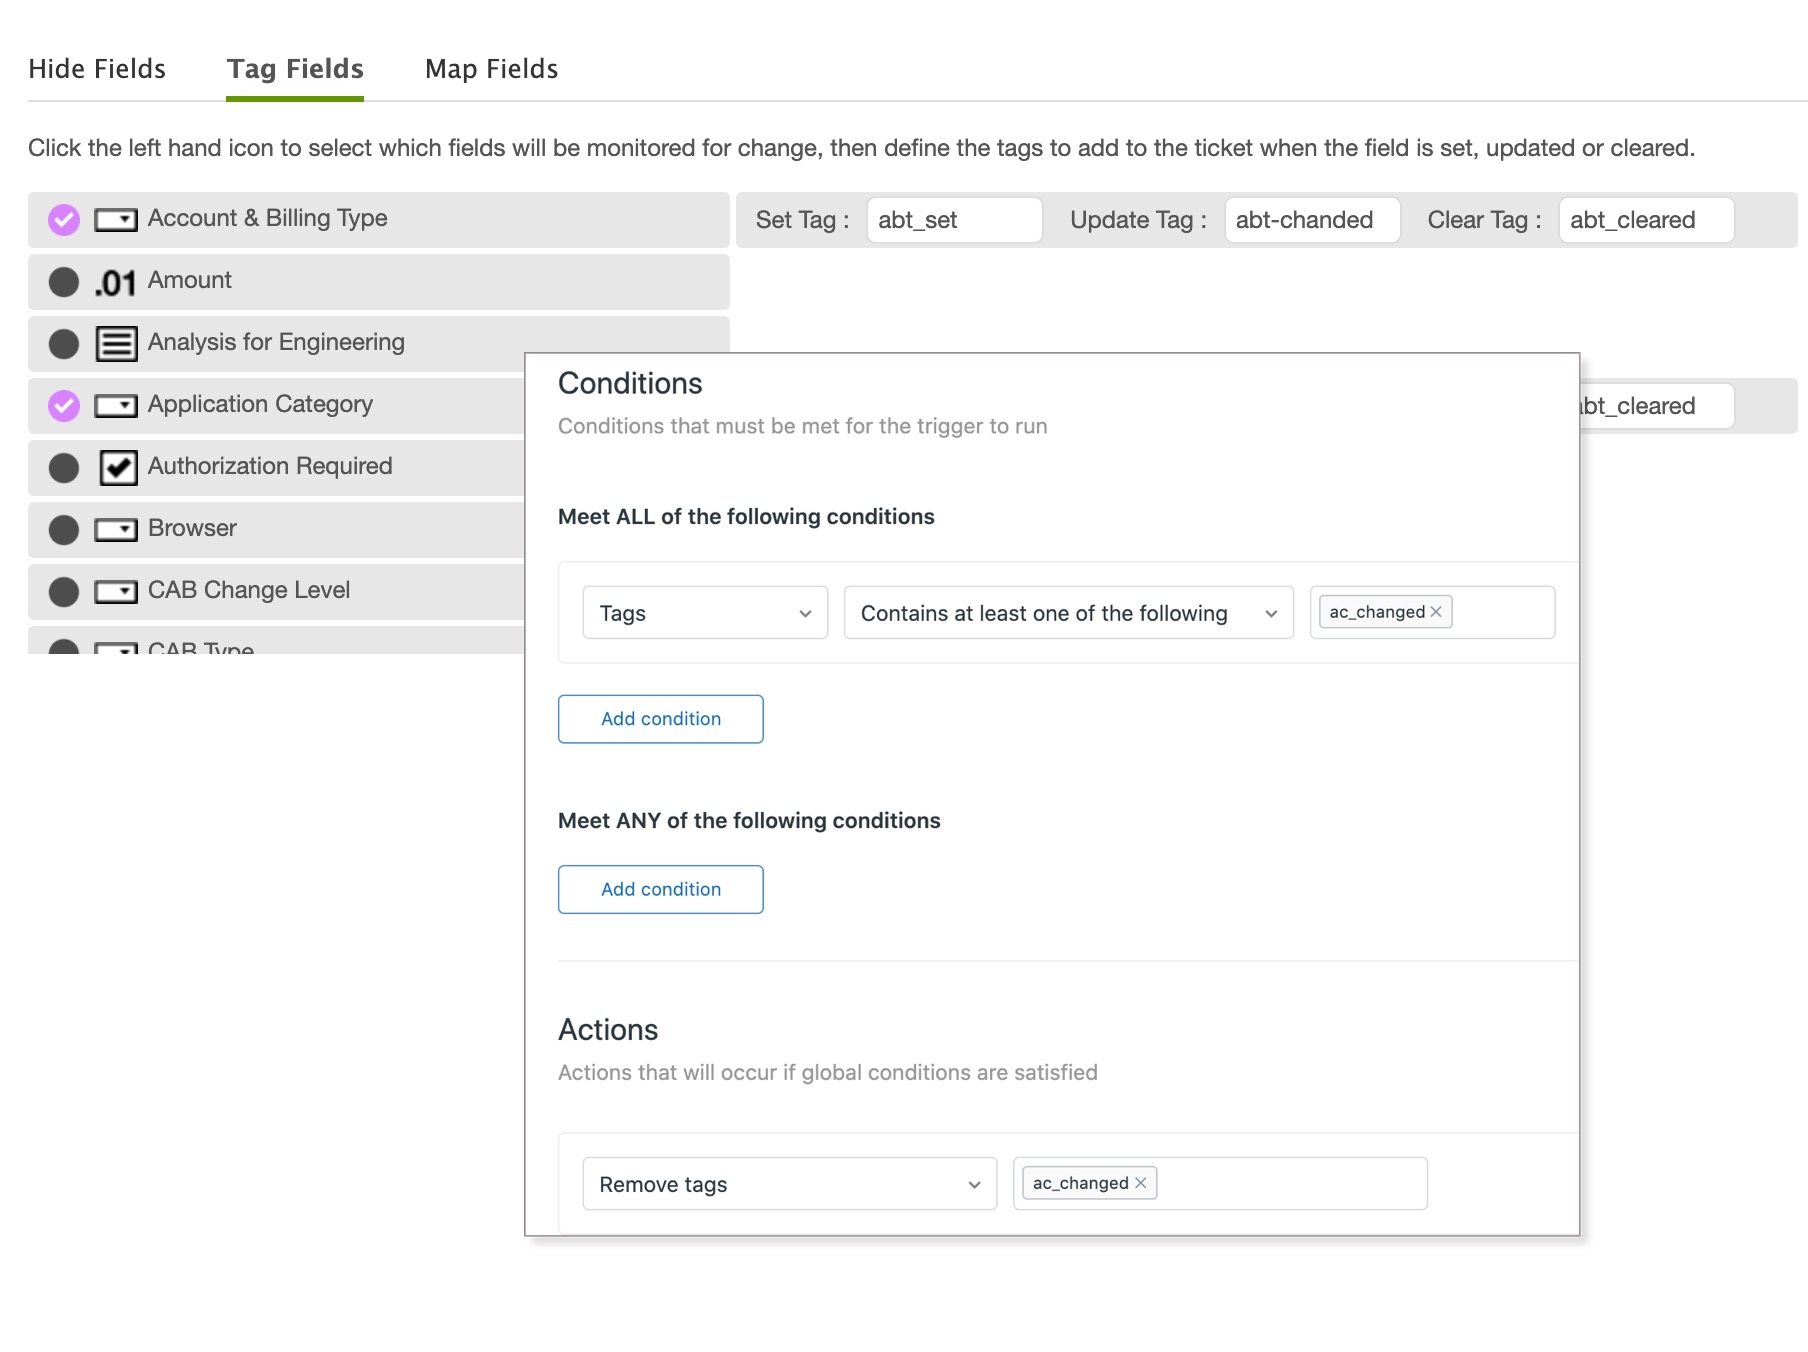Remove ac_changed tag from the condition
Screen dimensions: 1808x1352
click(x=1436, y=612)
